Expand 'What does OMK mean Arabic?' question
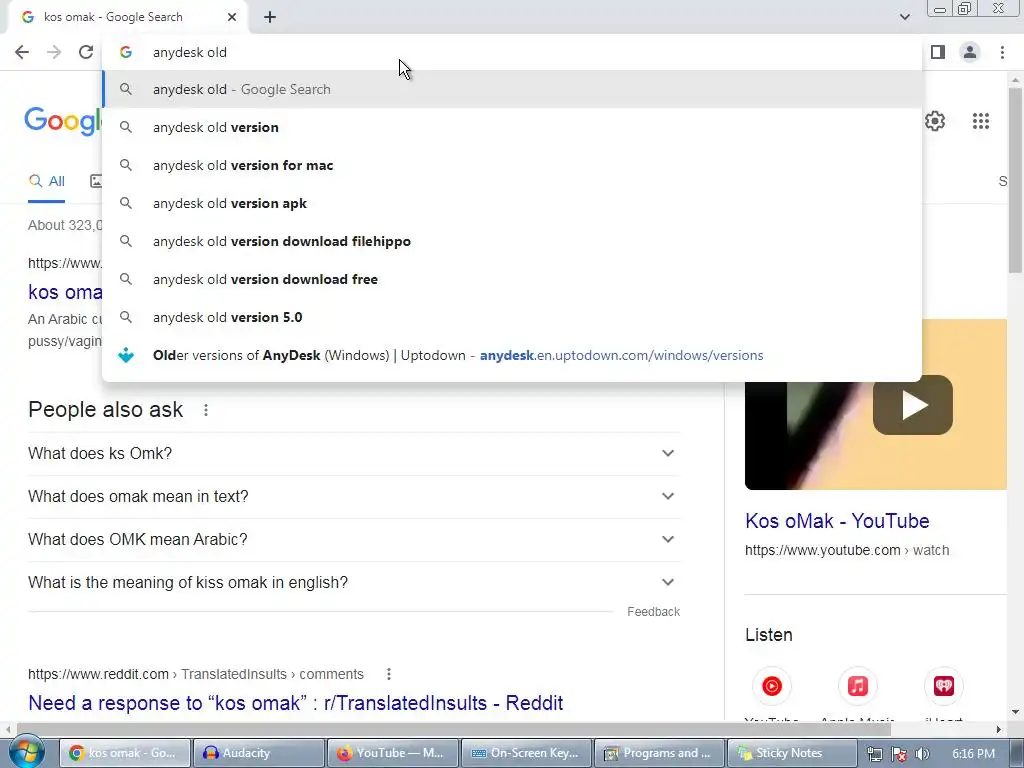The width and height of the screenshot is (1024, 768). [354, 539]
